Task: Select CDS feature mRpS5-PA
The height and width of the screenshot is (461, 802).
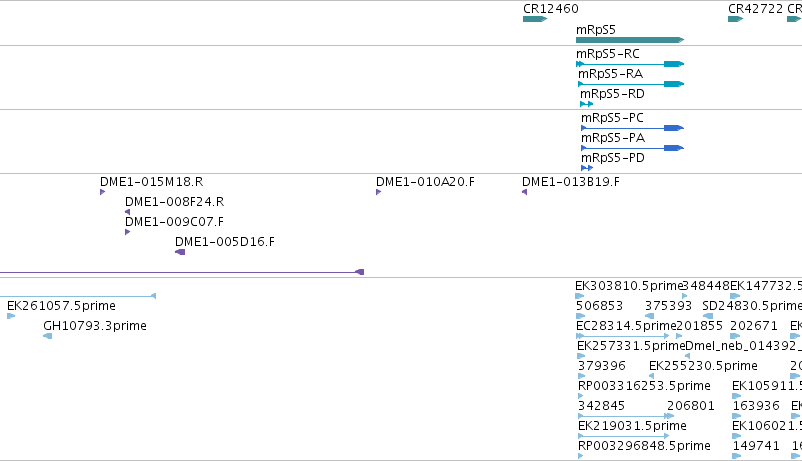Action: 633,148
